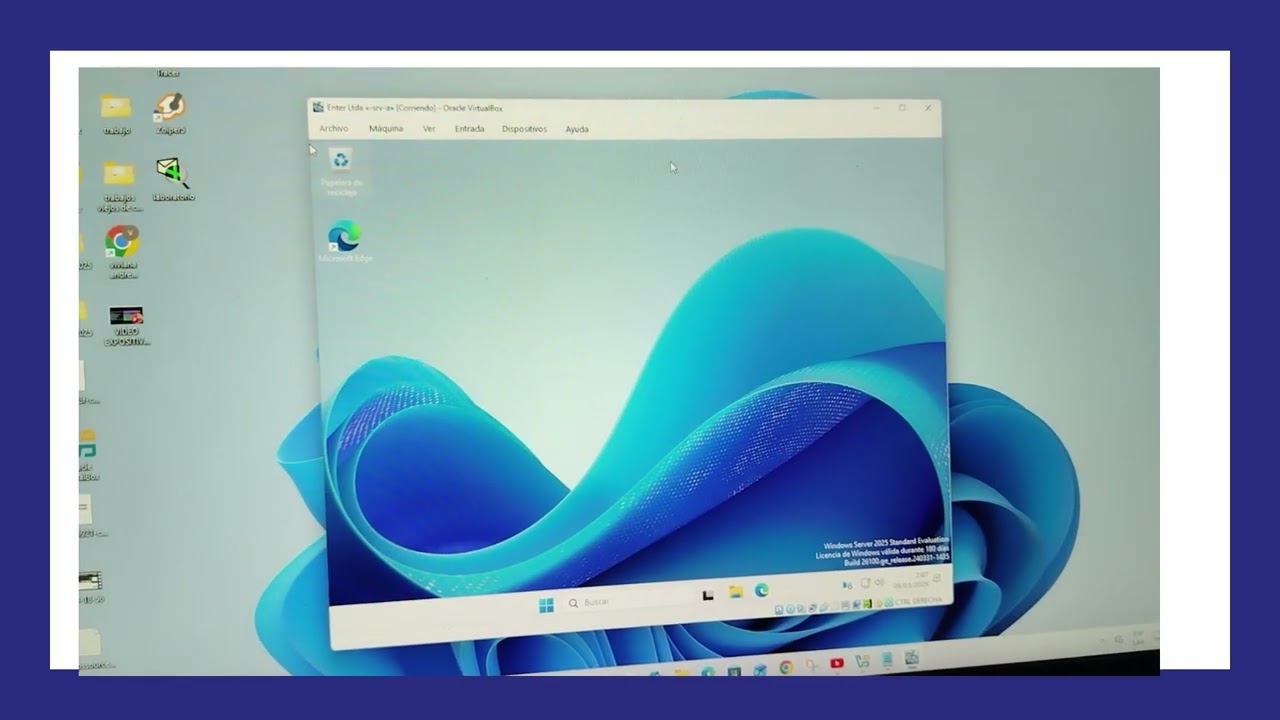Select the Chrome profile shortcut on host desktop
1280x720 pixels.
click(x=123, y=252)
